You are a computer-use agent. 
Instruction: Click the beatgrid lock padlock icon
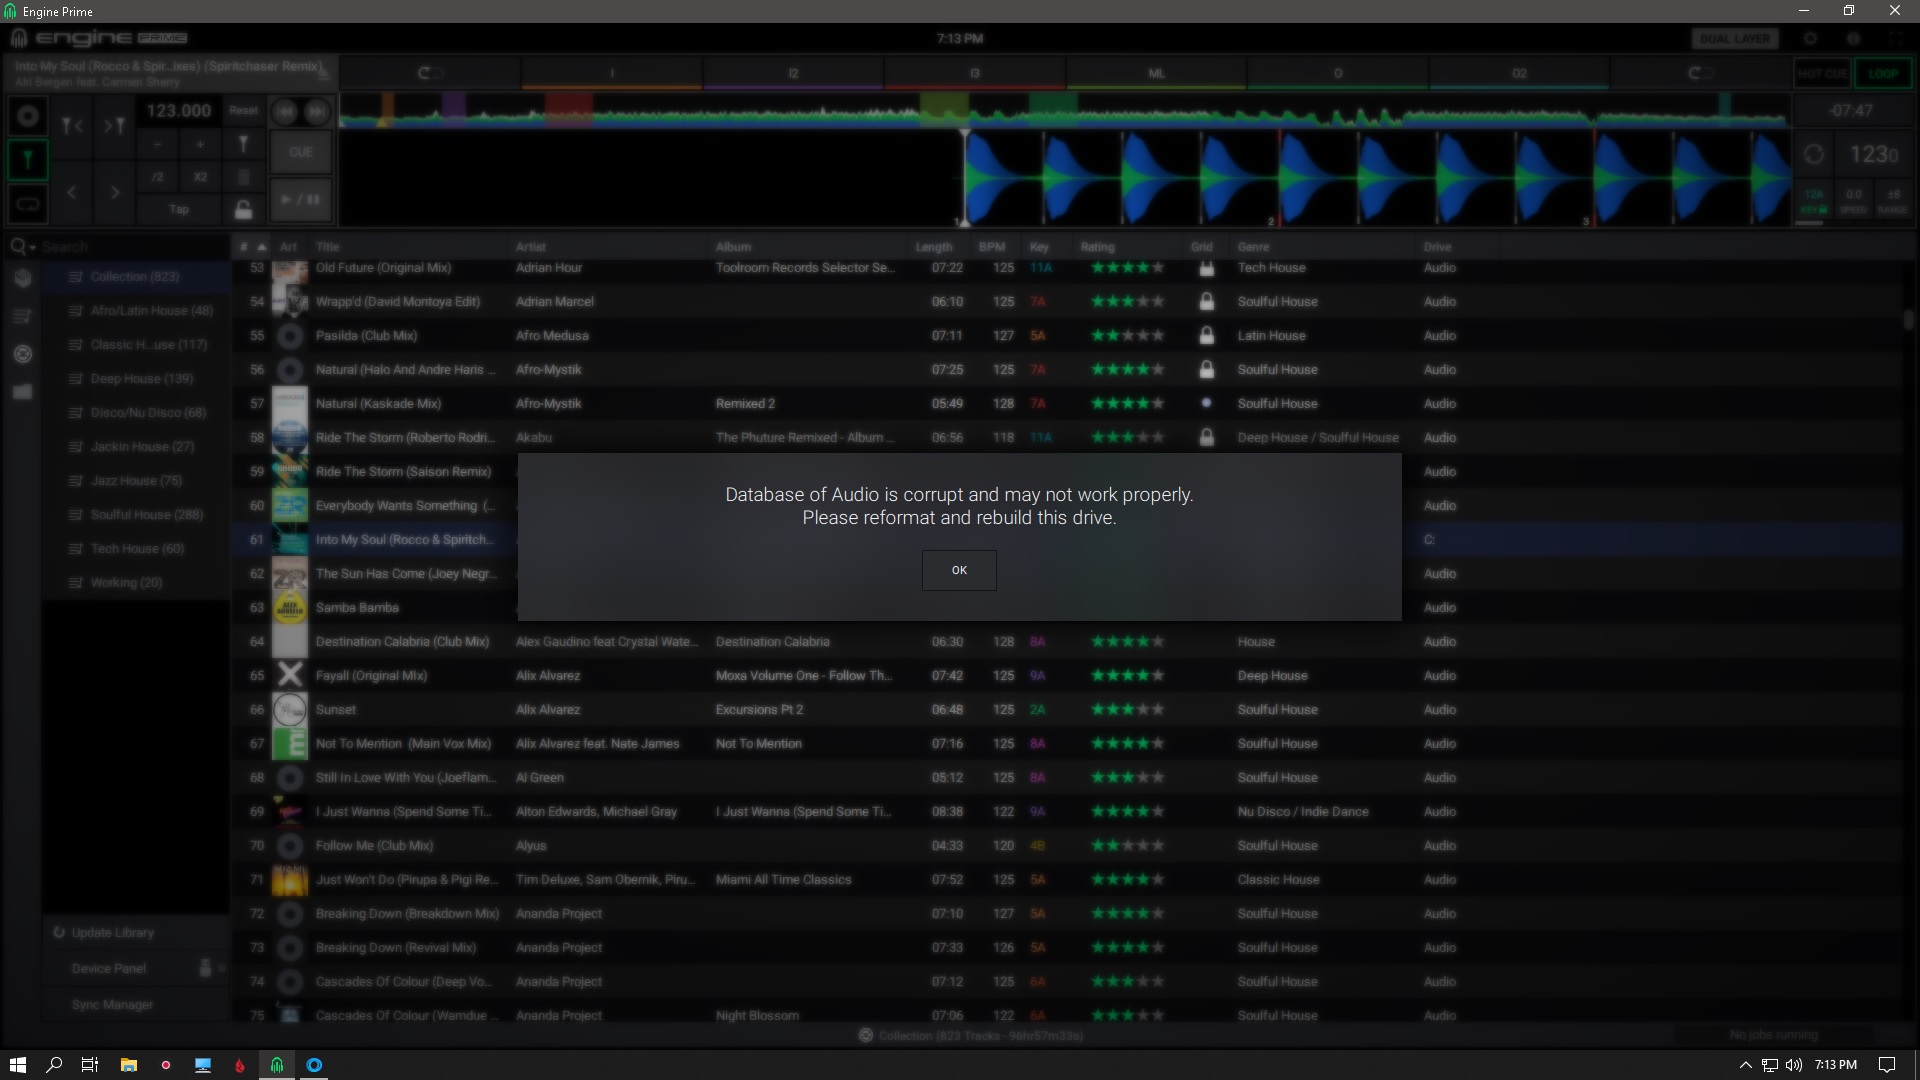(x=243, y=209)
